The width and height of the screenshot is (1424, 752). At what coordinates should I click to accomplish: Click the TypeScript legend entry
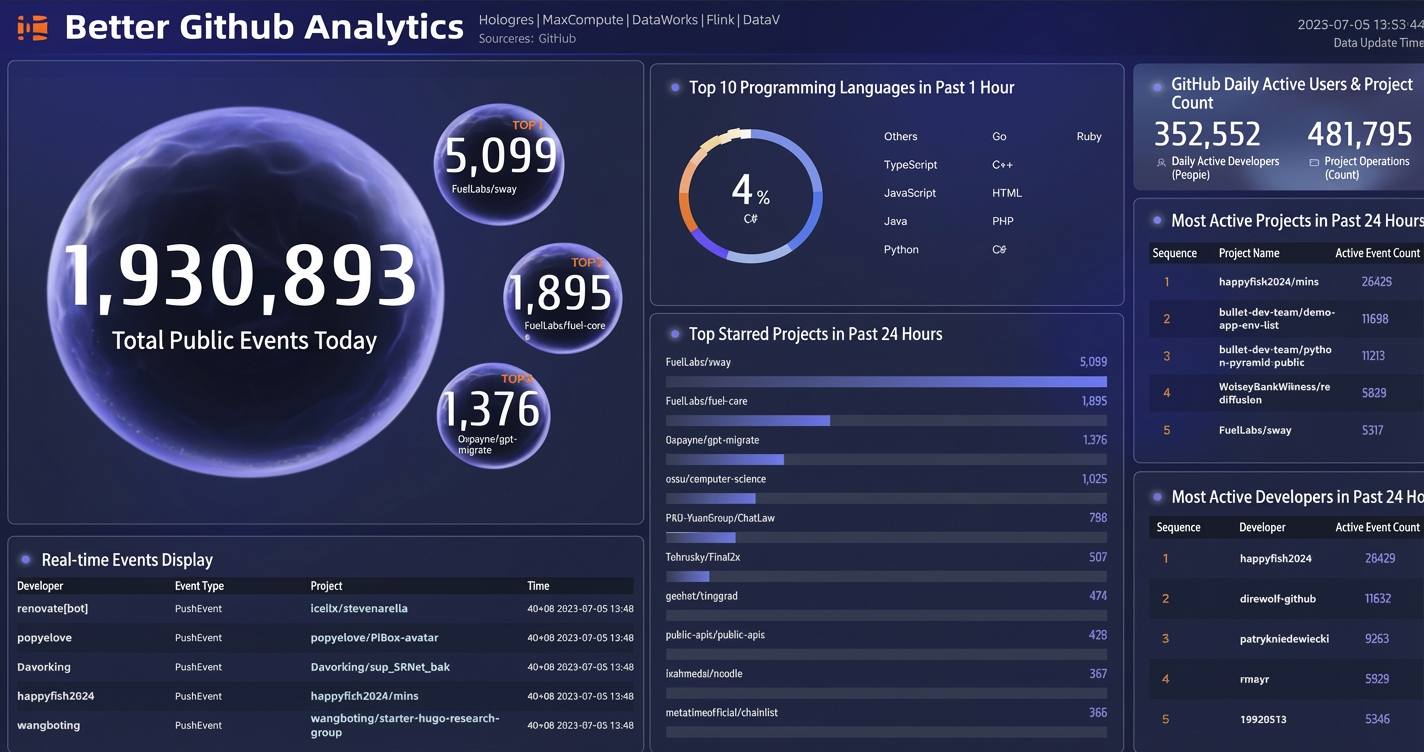point(910,165)
